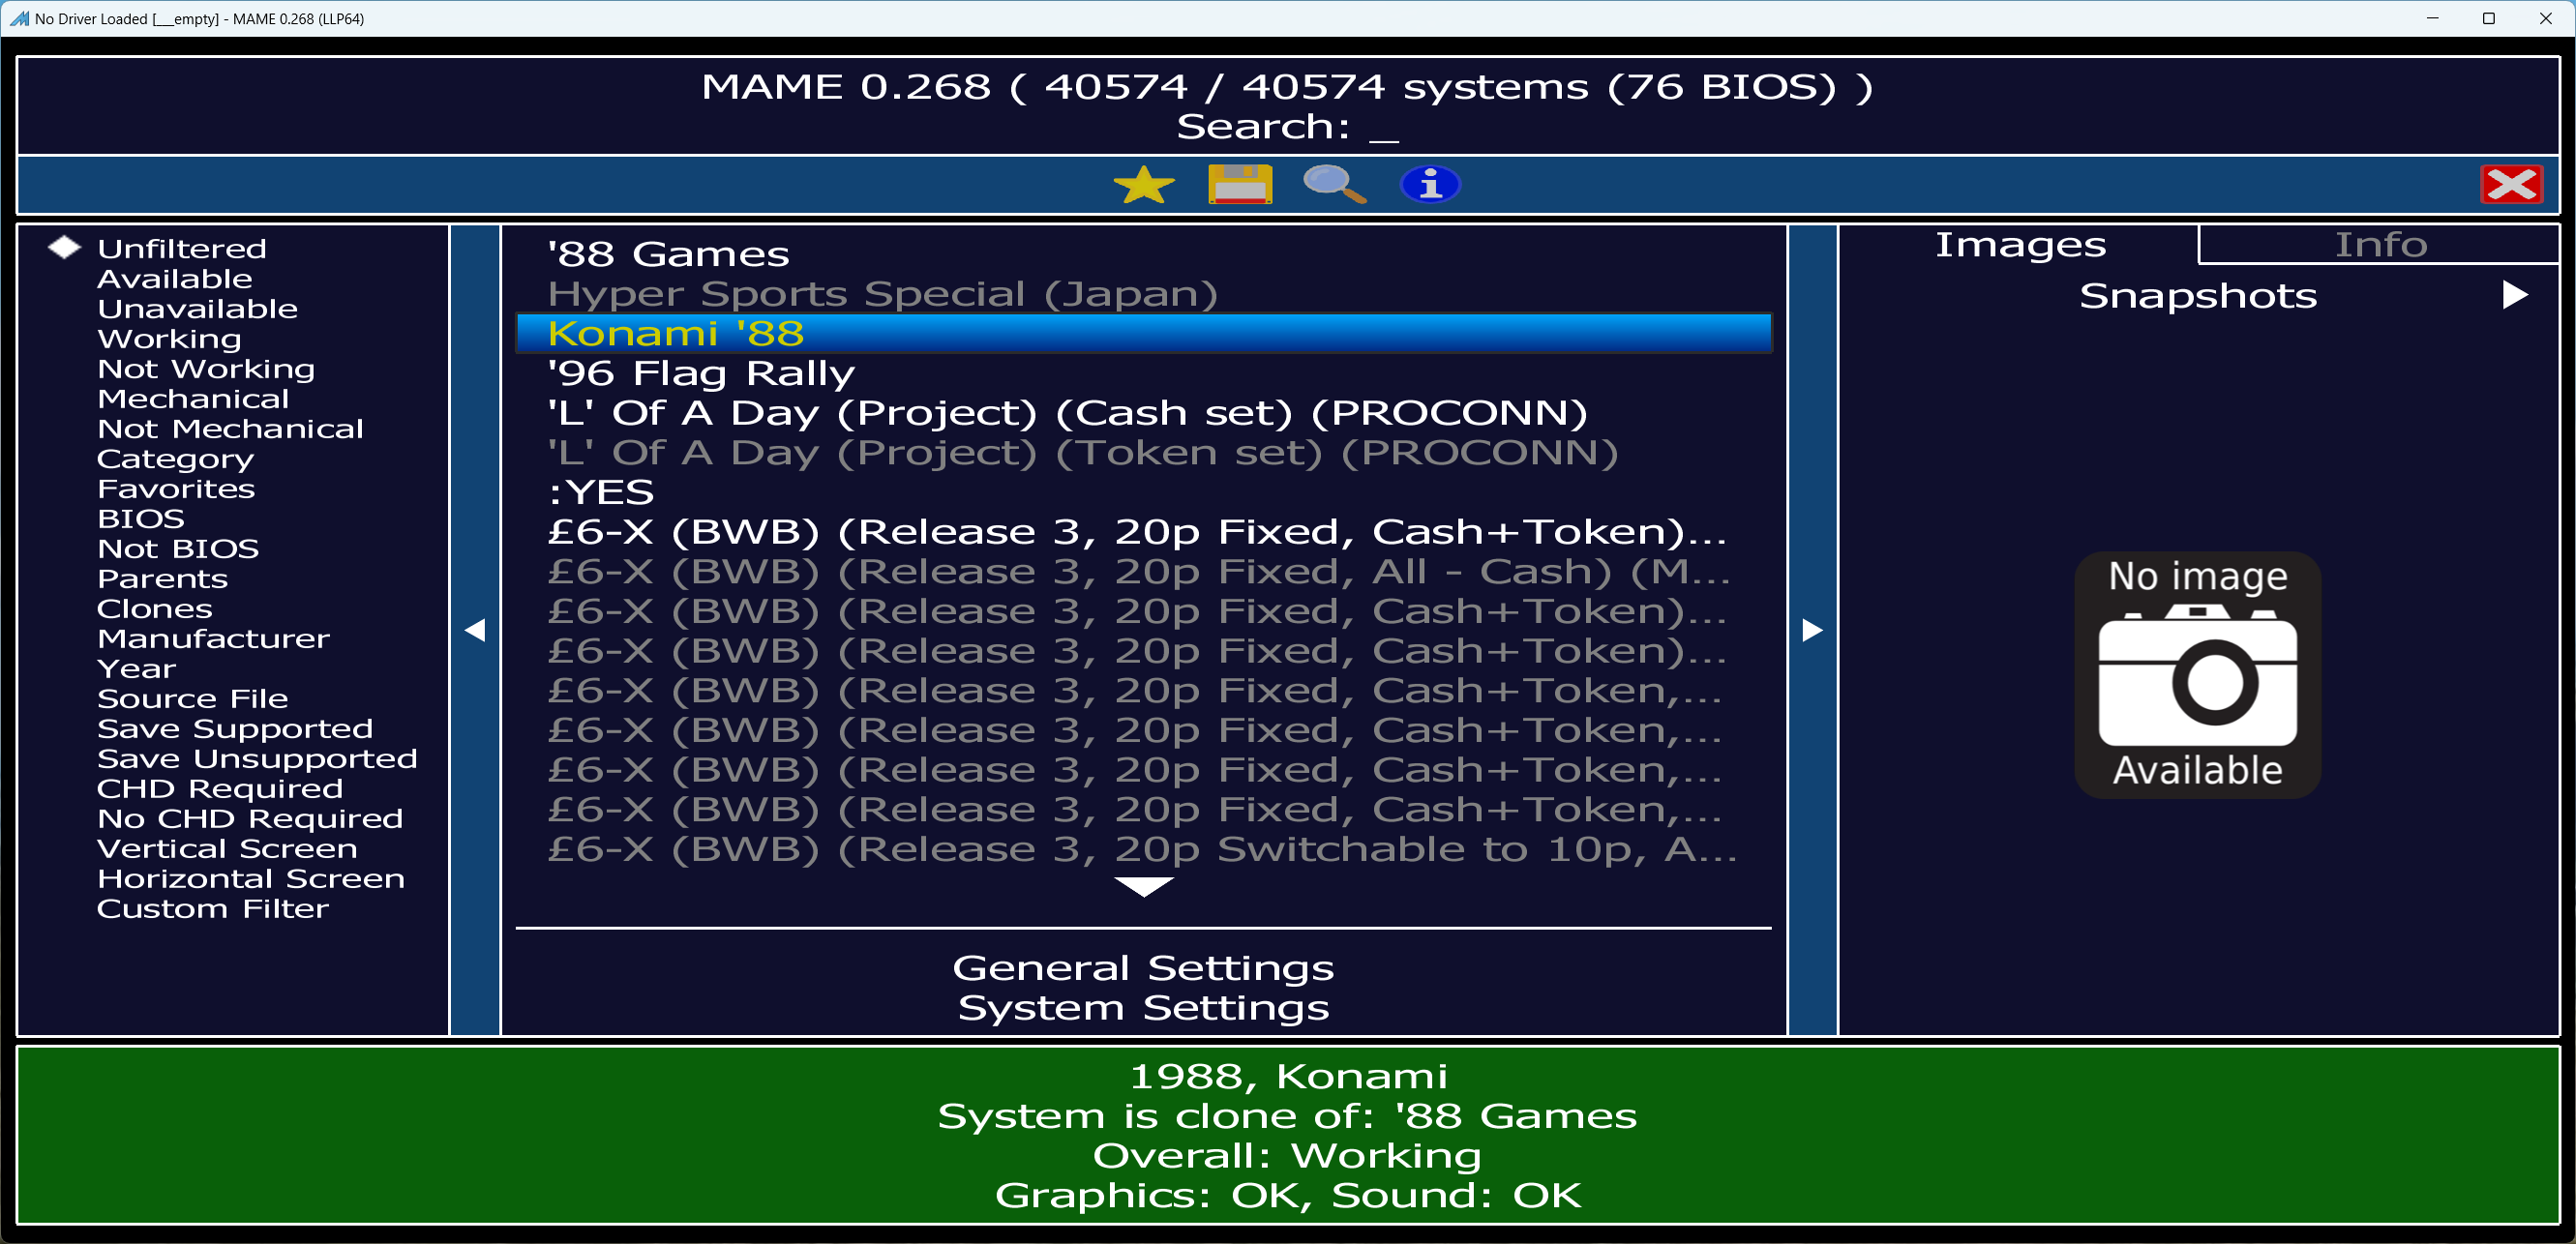The height and width of the screenshot is (1244, 2576).
Task: Open the Source File filter
Action: 193,699
